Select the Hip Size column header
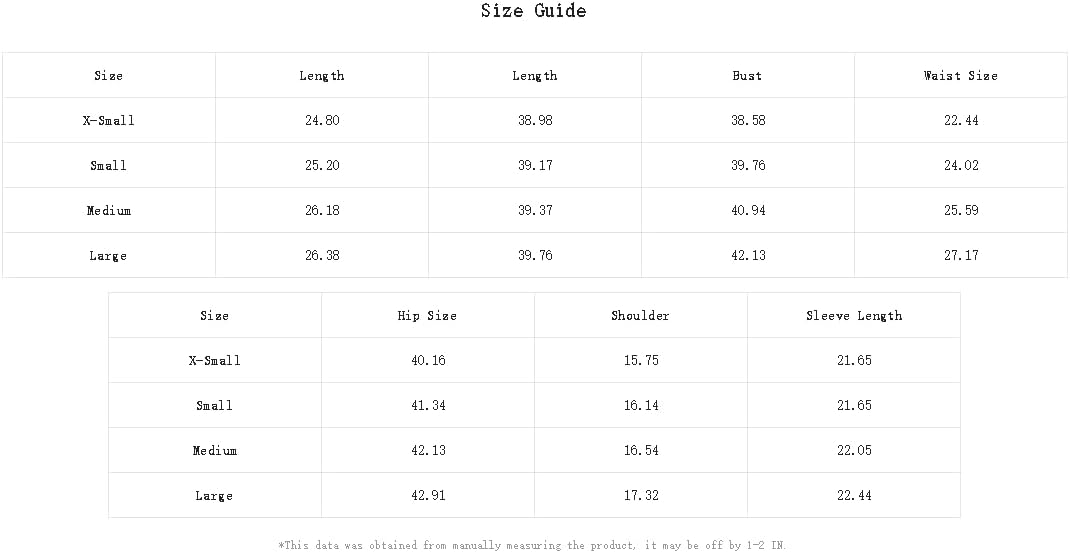Image resolution: width=1070 pixels, height=553 pixels. point(427,315)
